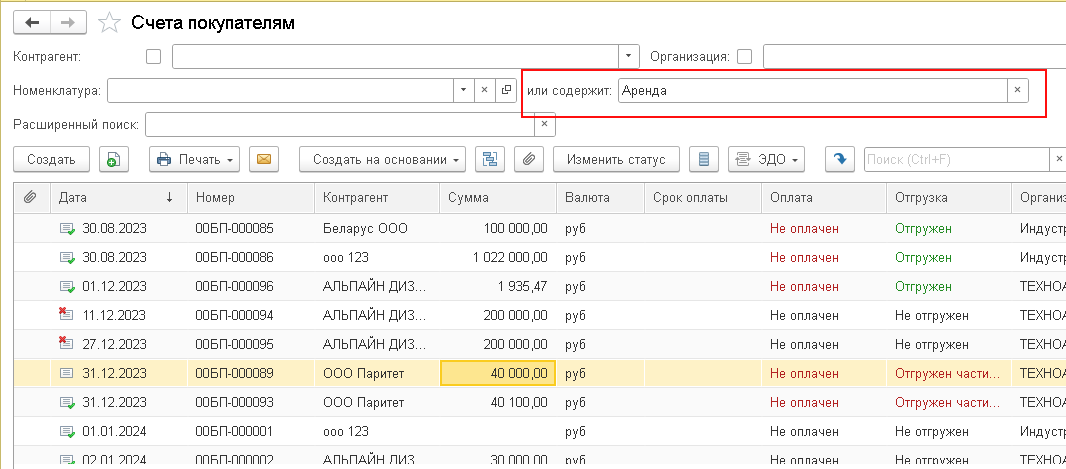
Task: Clear the Номенклатура field with X
Action: point(485,90)
